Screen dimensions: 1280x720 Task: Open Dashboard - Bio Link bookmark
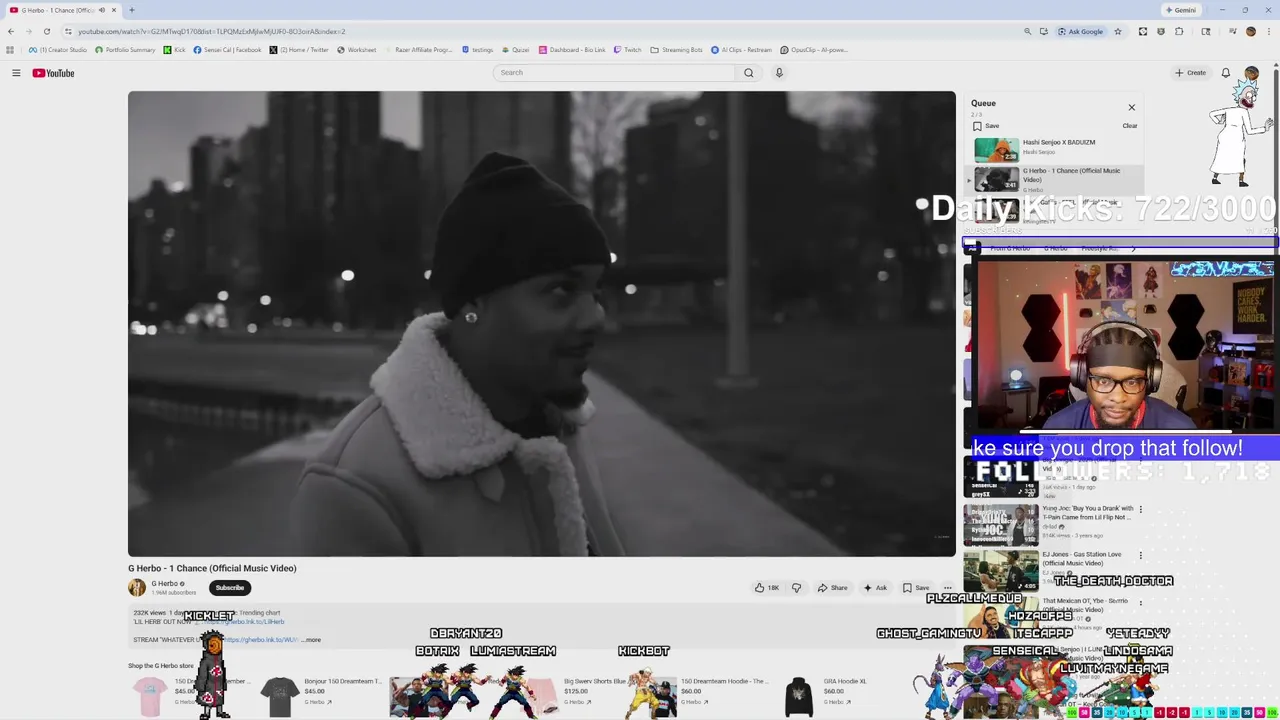(x=571, y=50)
